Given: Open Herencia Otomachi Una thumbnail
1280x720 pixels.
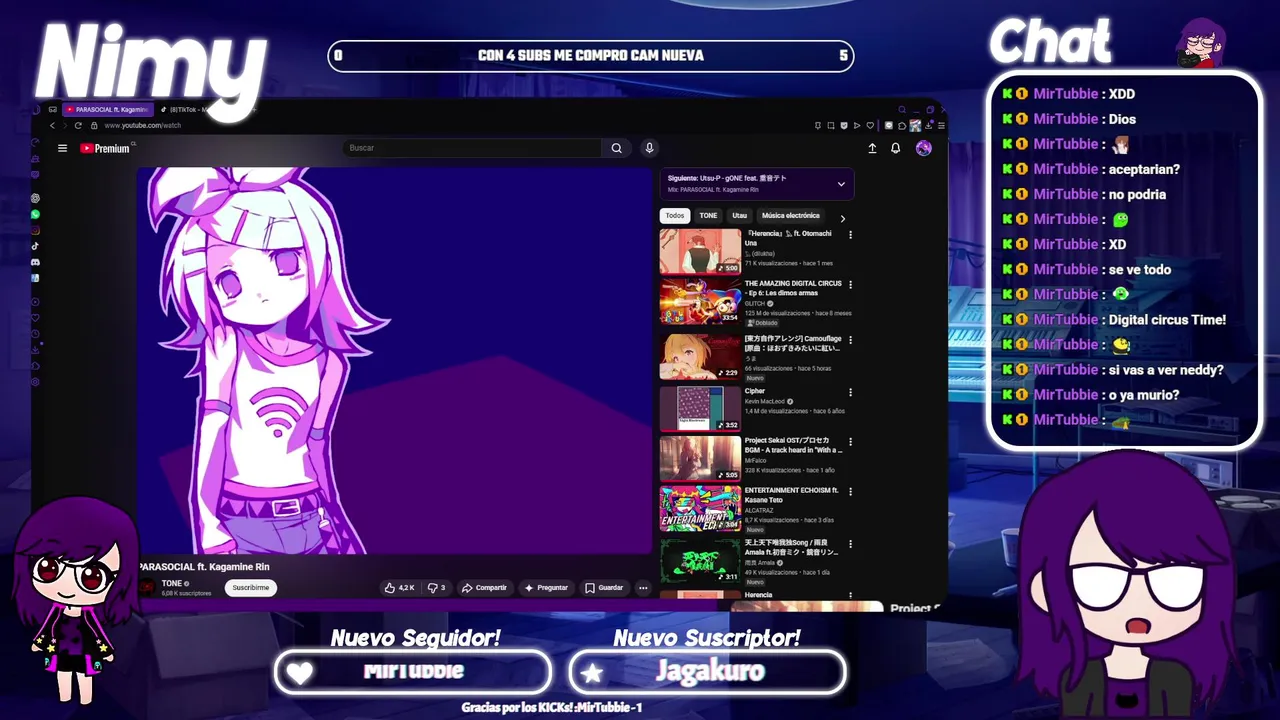Looking at the screenshot, I should (x=700, y=251).
